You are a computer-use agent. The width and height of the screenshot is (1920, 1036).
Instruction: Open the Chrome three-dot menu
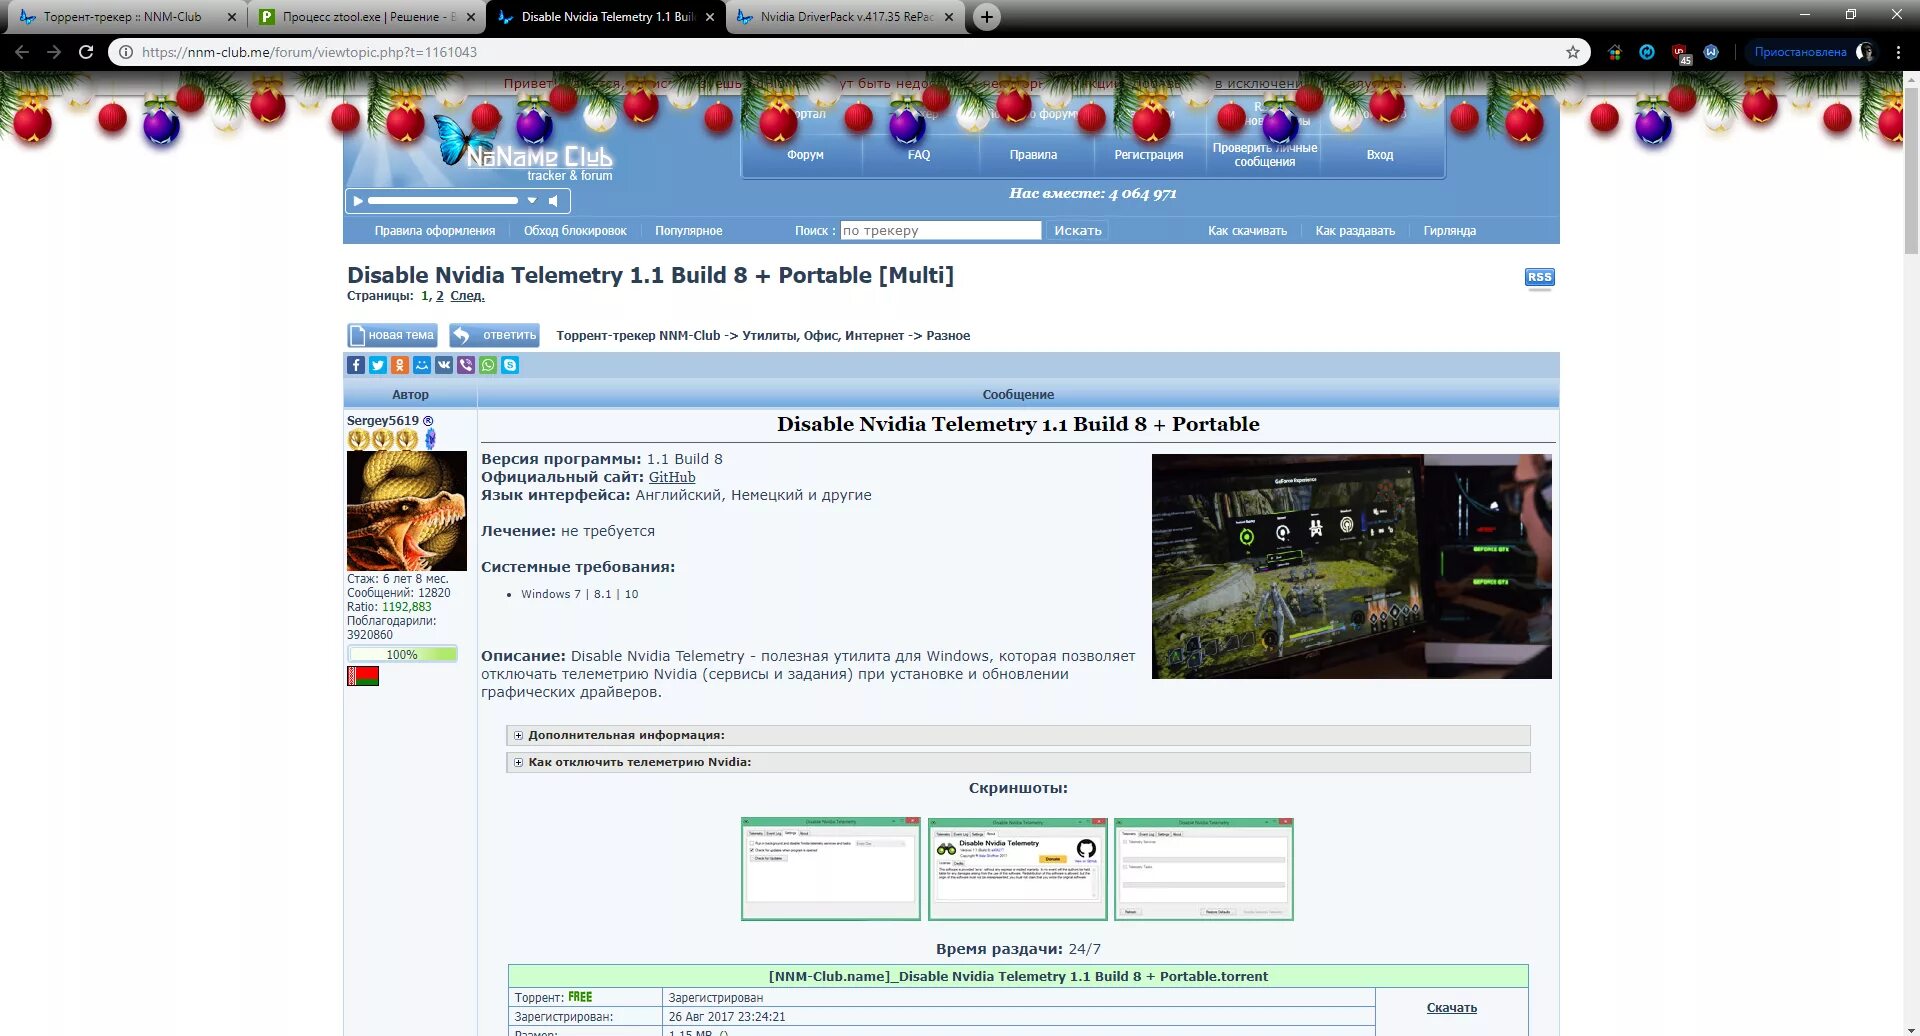pyautogui.click(x=1898, y=52)
